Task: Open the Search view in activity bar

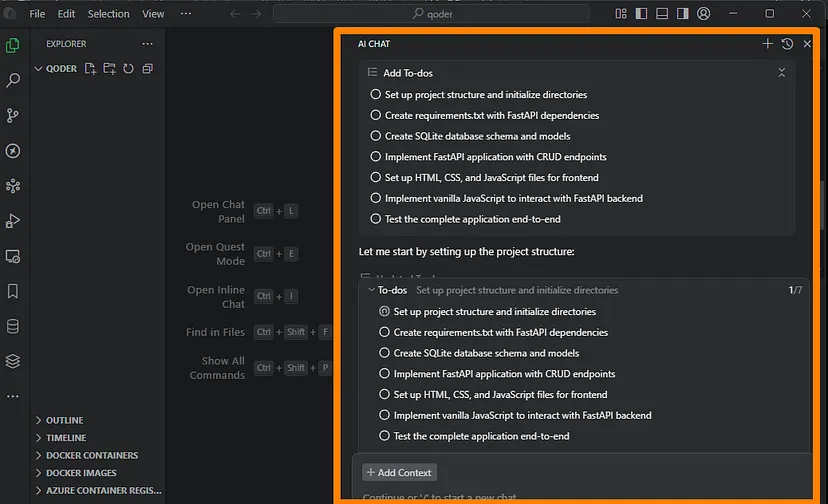Action: tap(13, 80)
